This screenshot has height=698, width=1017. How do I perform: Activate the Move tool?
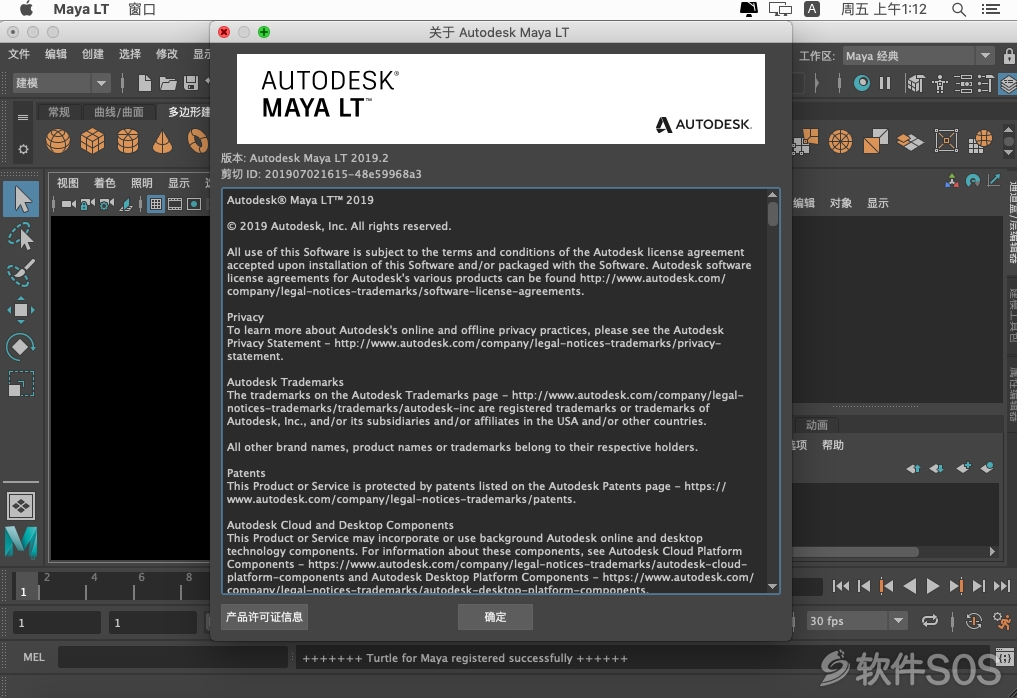[21, 310]
